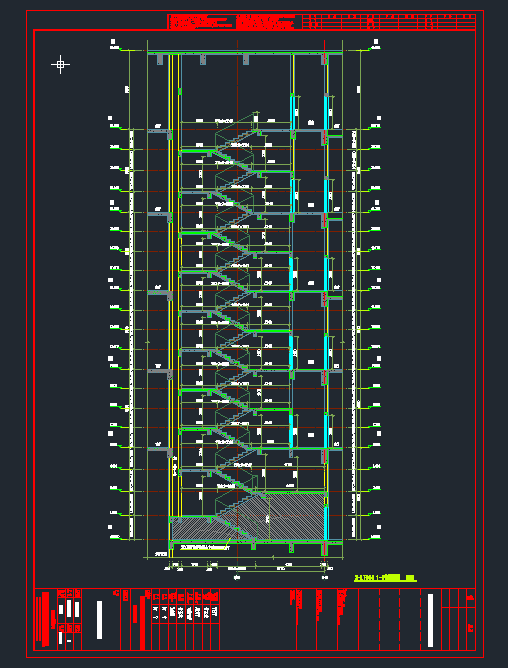The height and width of the screenshot is (668, 508).
Task: Click the tall white bar in bottom-right title block
Action: click(x=430, y=620)
